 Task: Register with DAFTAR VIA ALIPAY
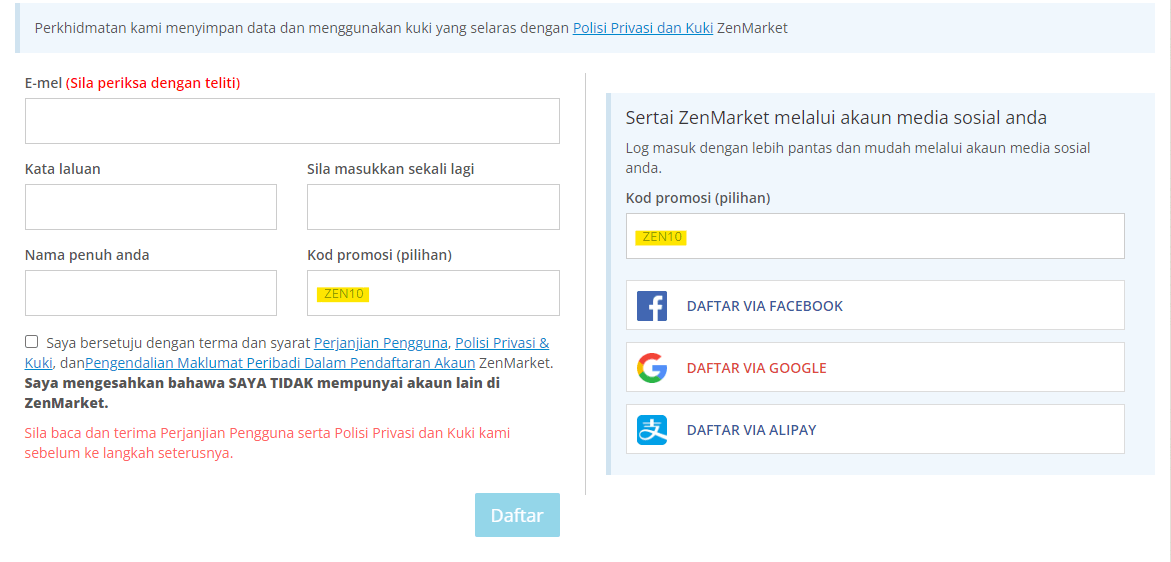tap(875, 429)
